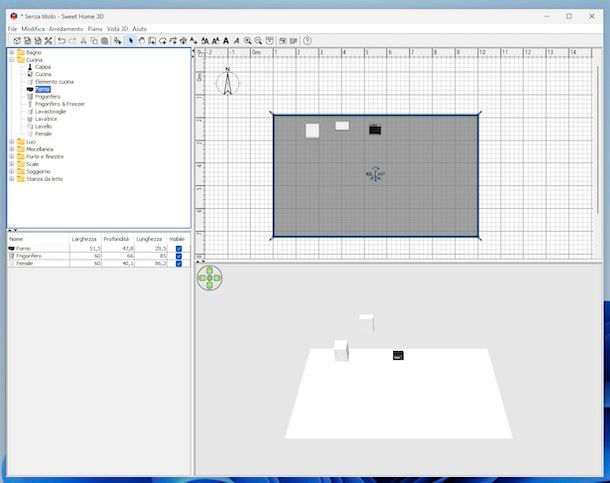610x483 pixels.
Task: Click the 3D view navigation arrows pad
Action: pyautogui.click(x=210, y=278)
